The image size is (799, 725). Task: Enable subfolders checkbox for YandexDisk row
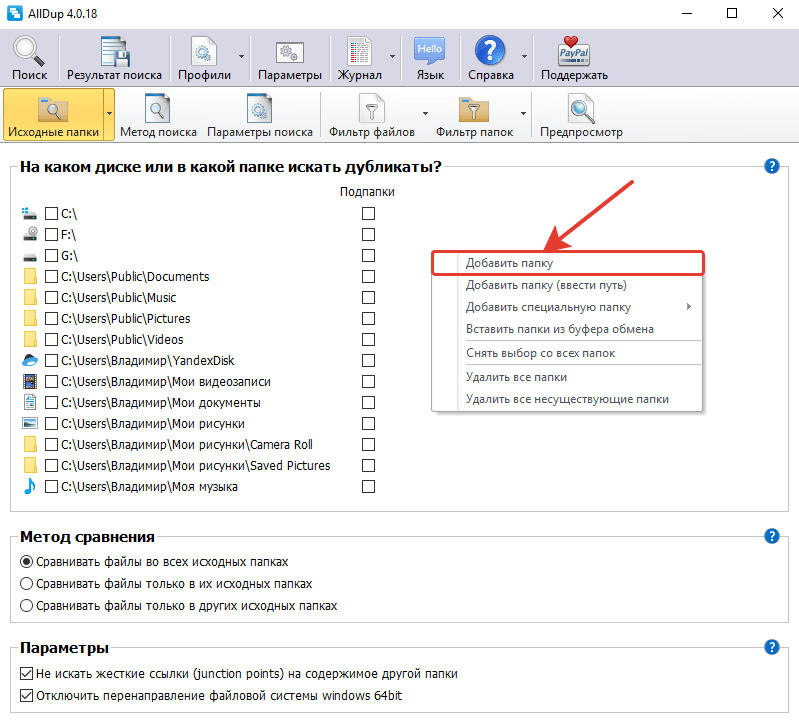(x=368, y=360)
